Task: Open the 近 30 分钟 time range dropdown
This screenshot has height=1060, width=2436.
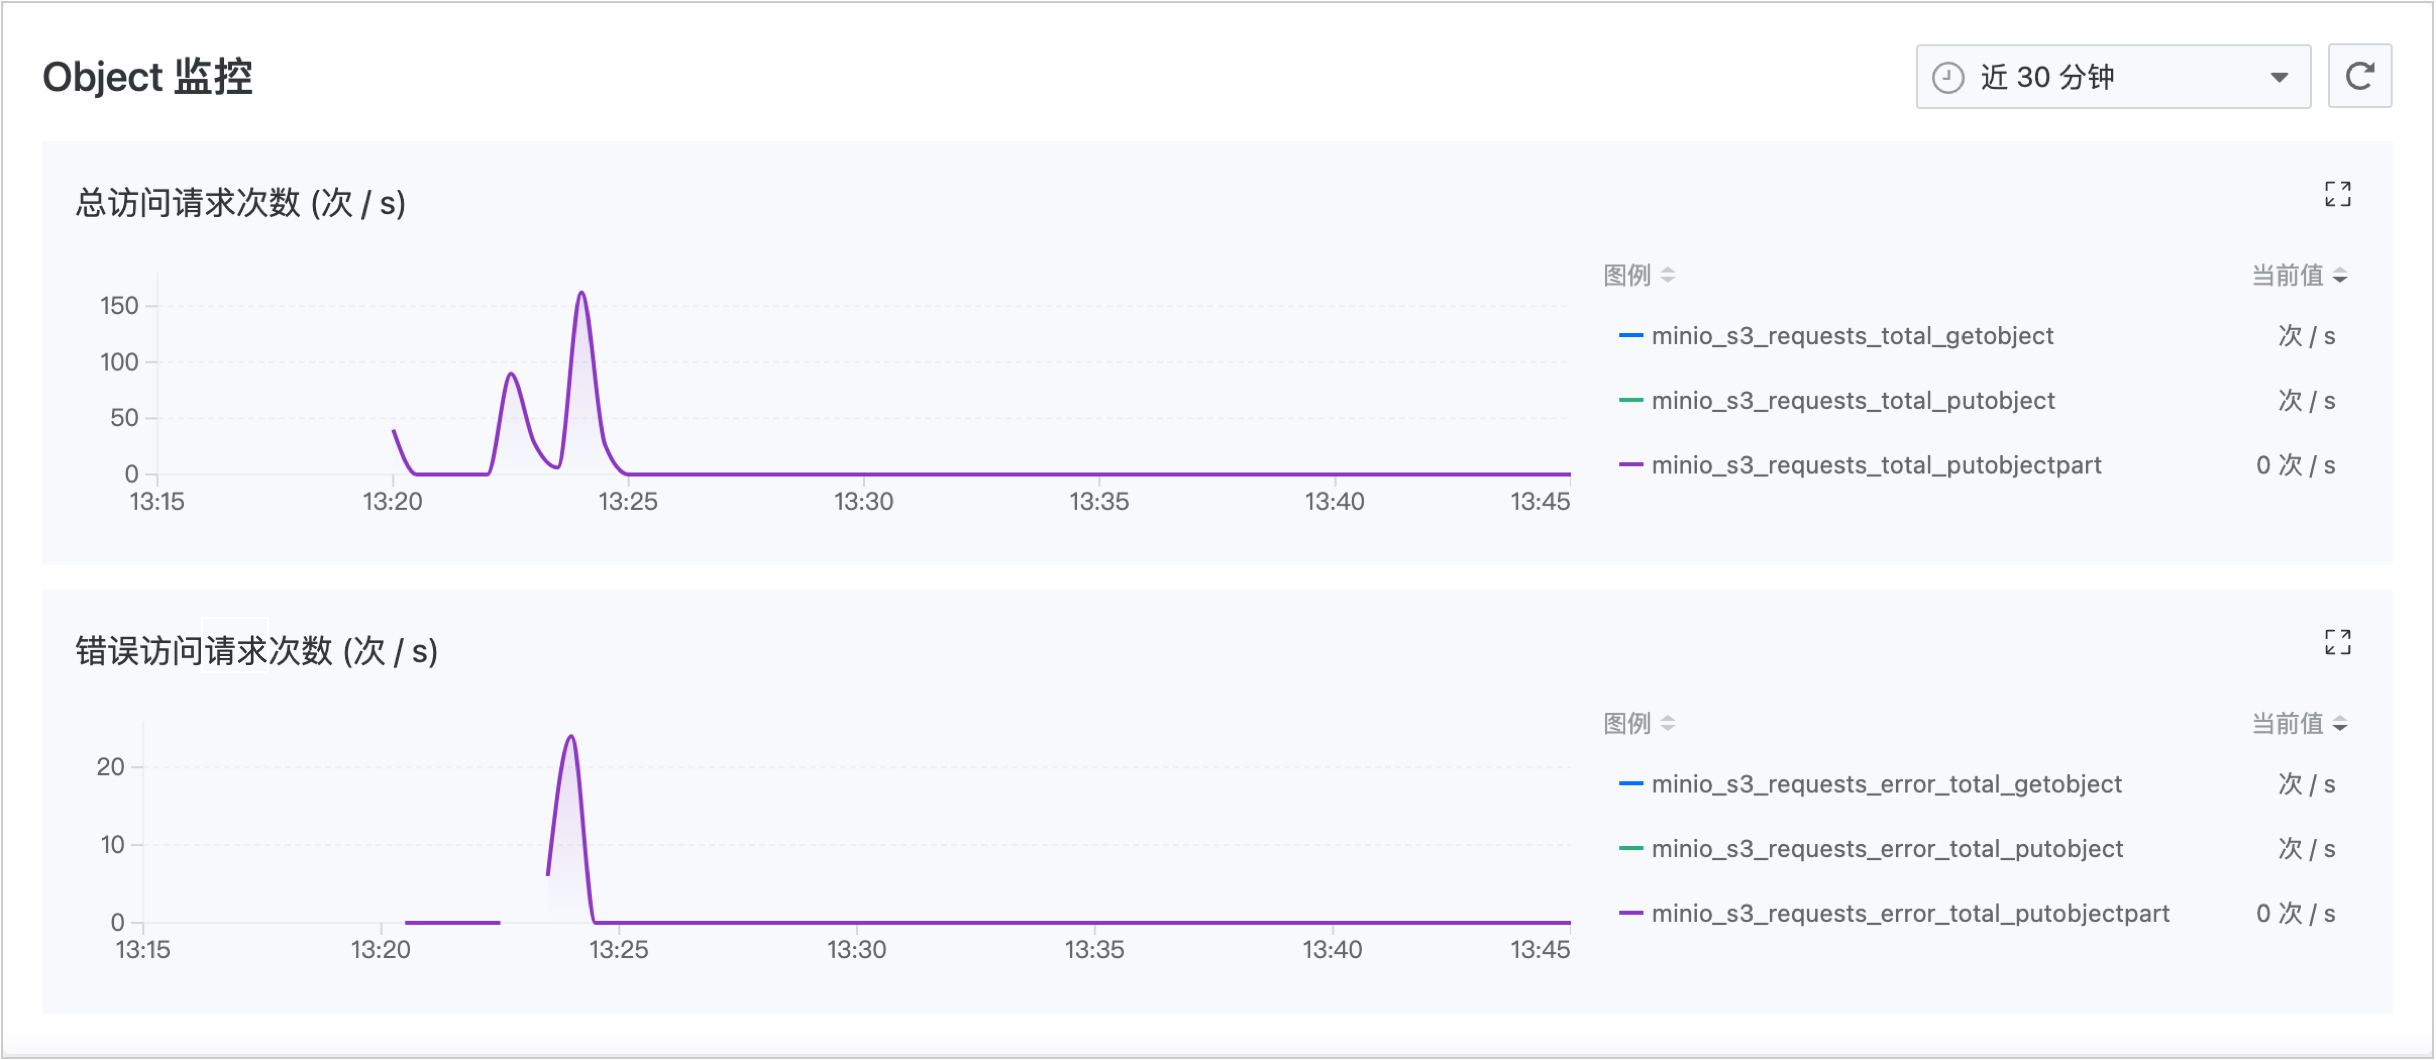Action: (x=2111, y=77)
